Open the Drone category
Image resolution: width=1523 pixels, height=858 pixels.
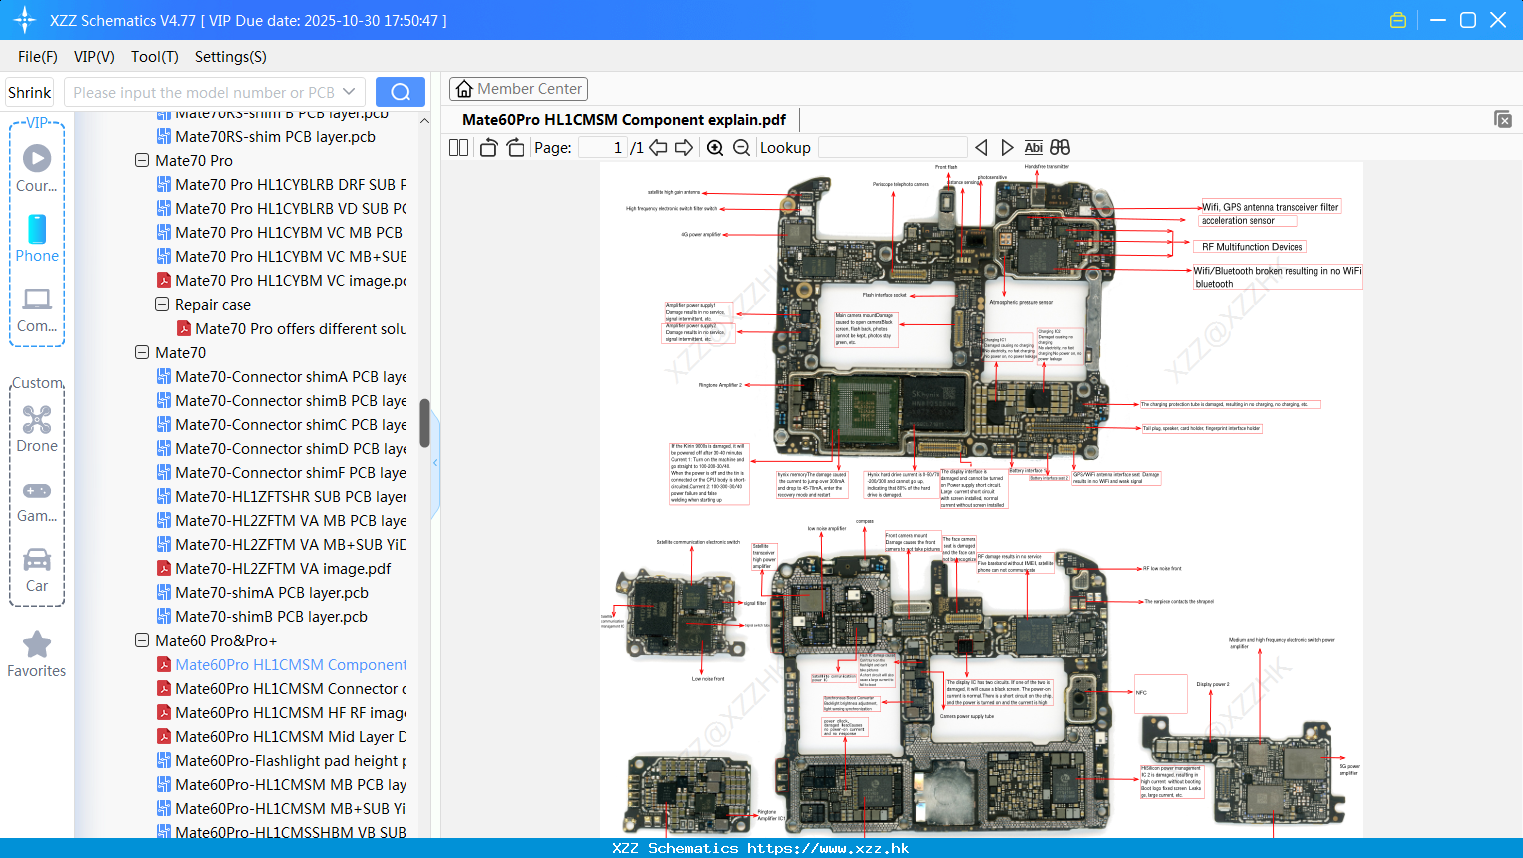(x=37, y=429)
